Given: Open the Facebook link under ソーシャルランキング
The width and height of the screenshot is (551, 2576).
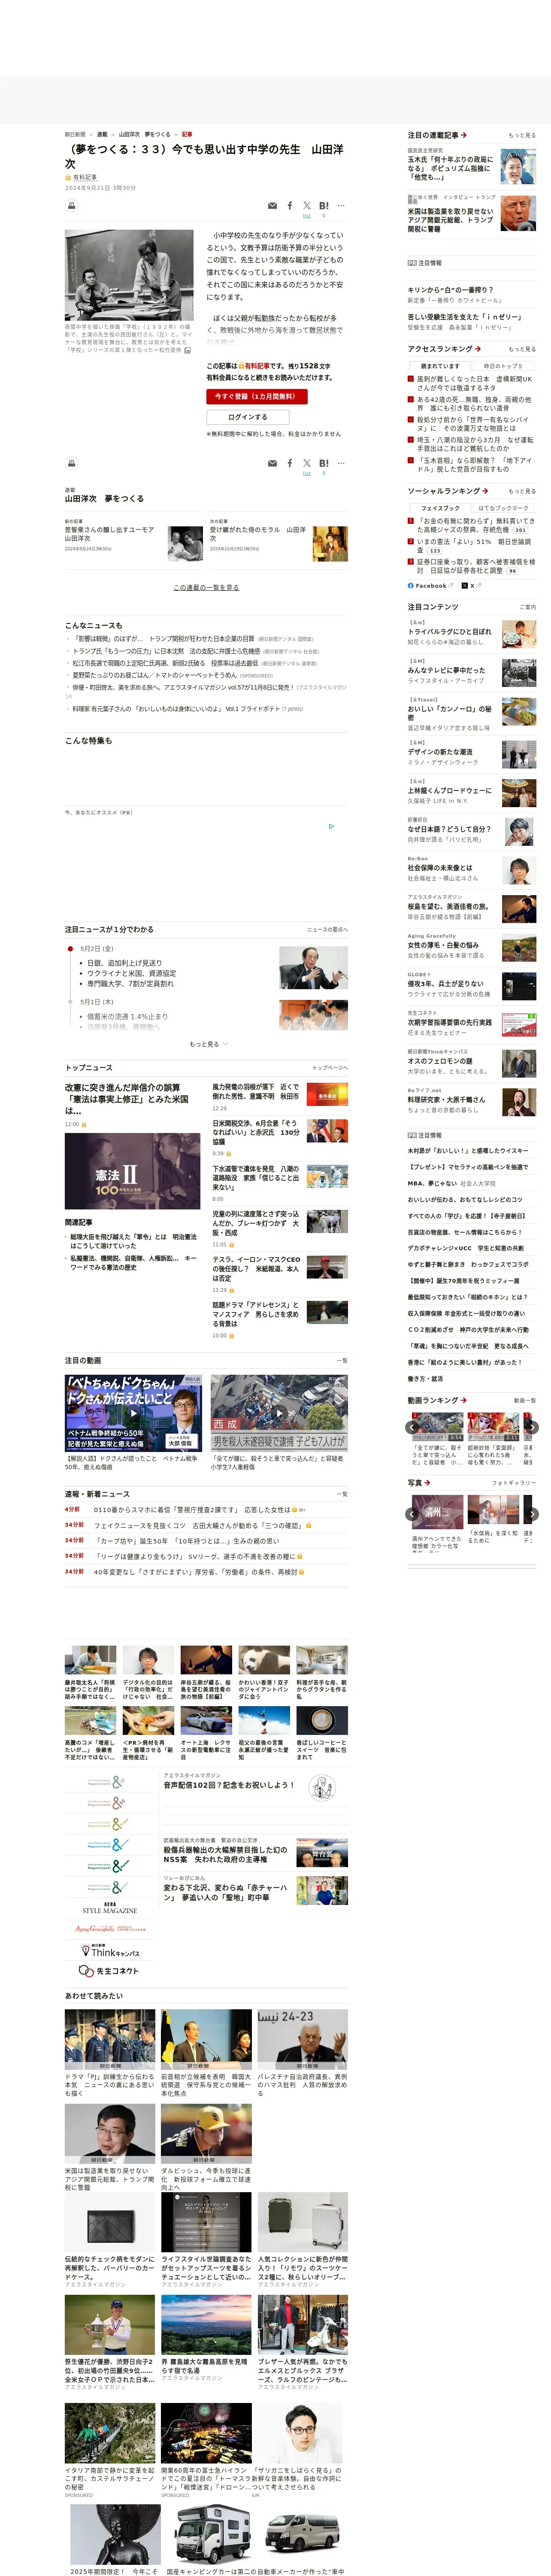Looking at the screenshot, I should (x=430, y=586).
